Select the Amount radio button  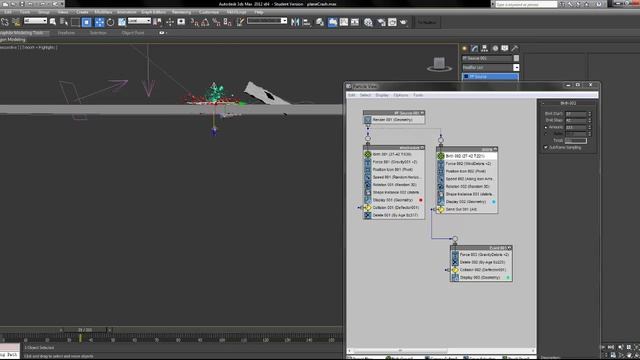[546, 127]
